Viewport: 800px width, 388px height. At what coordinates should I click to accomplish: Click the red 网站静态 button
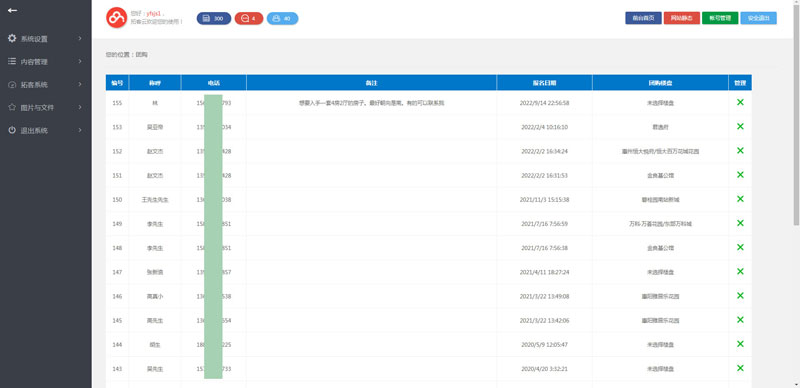pyautogui.click(x=682, y=18)
